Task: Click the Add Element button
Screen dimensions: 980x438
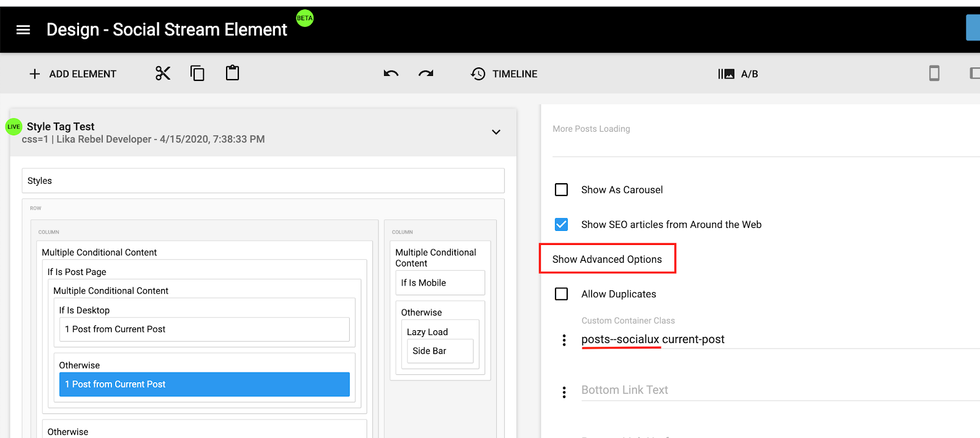Action: point(73,74)
